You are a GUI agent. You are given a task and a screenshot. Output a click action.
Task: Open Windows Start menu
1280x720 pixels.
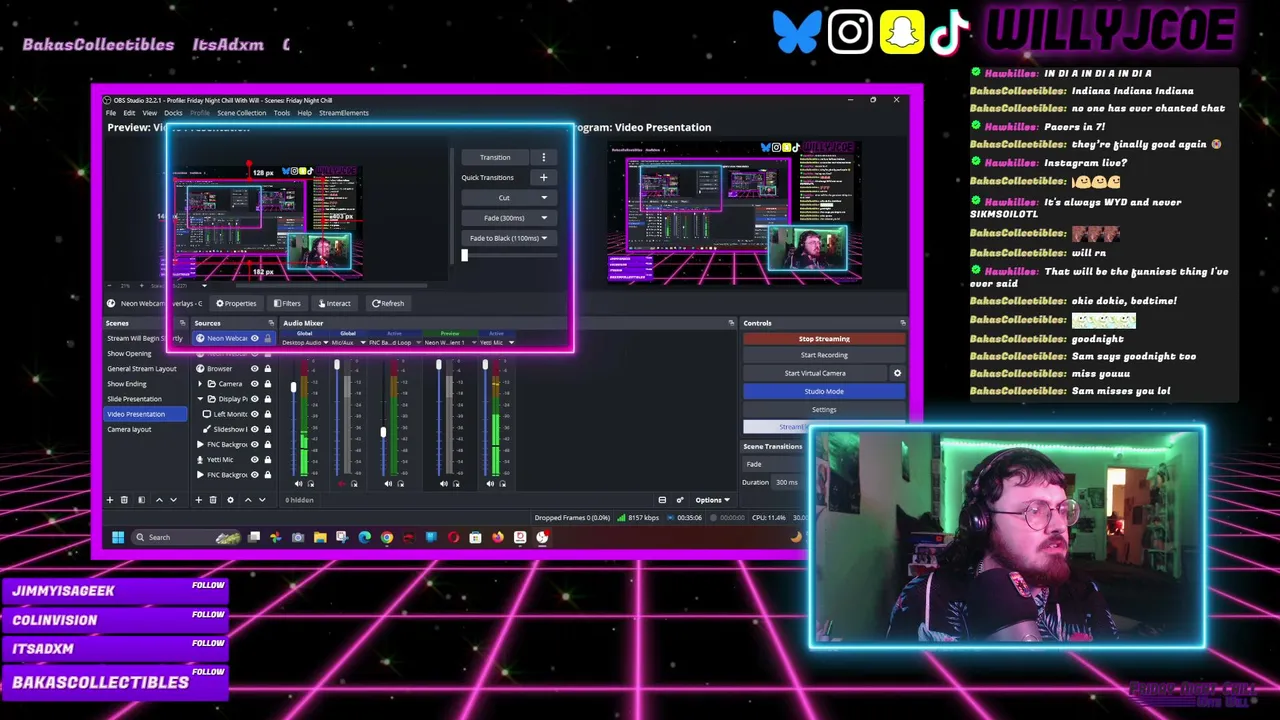click(118, 537)
